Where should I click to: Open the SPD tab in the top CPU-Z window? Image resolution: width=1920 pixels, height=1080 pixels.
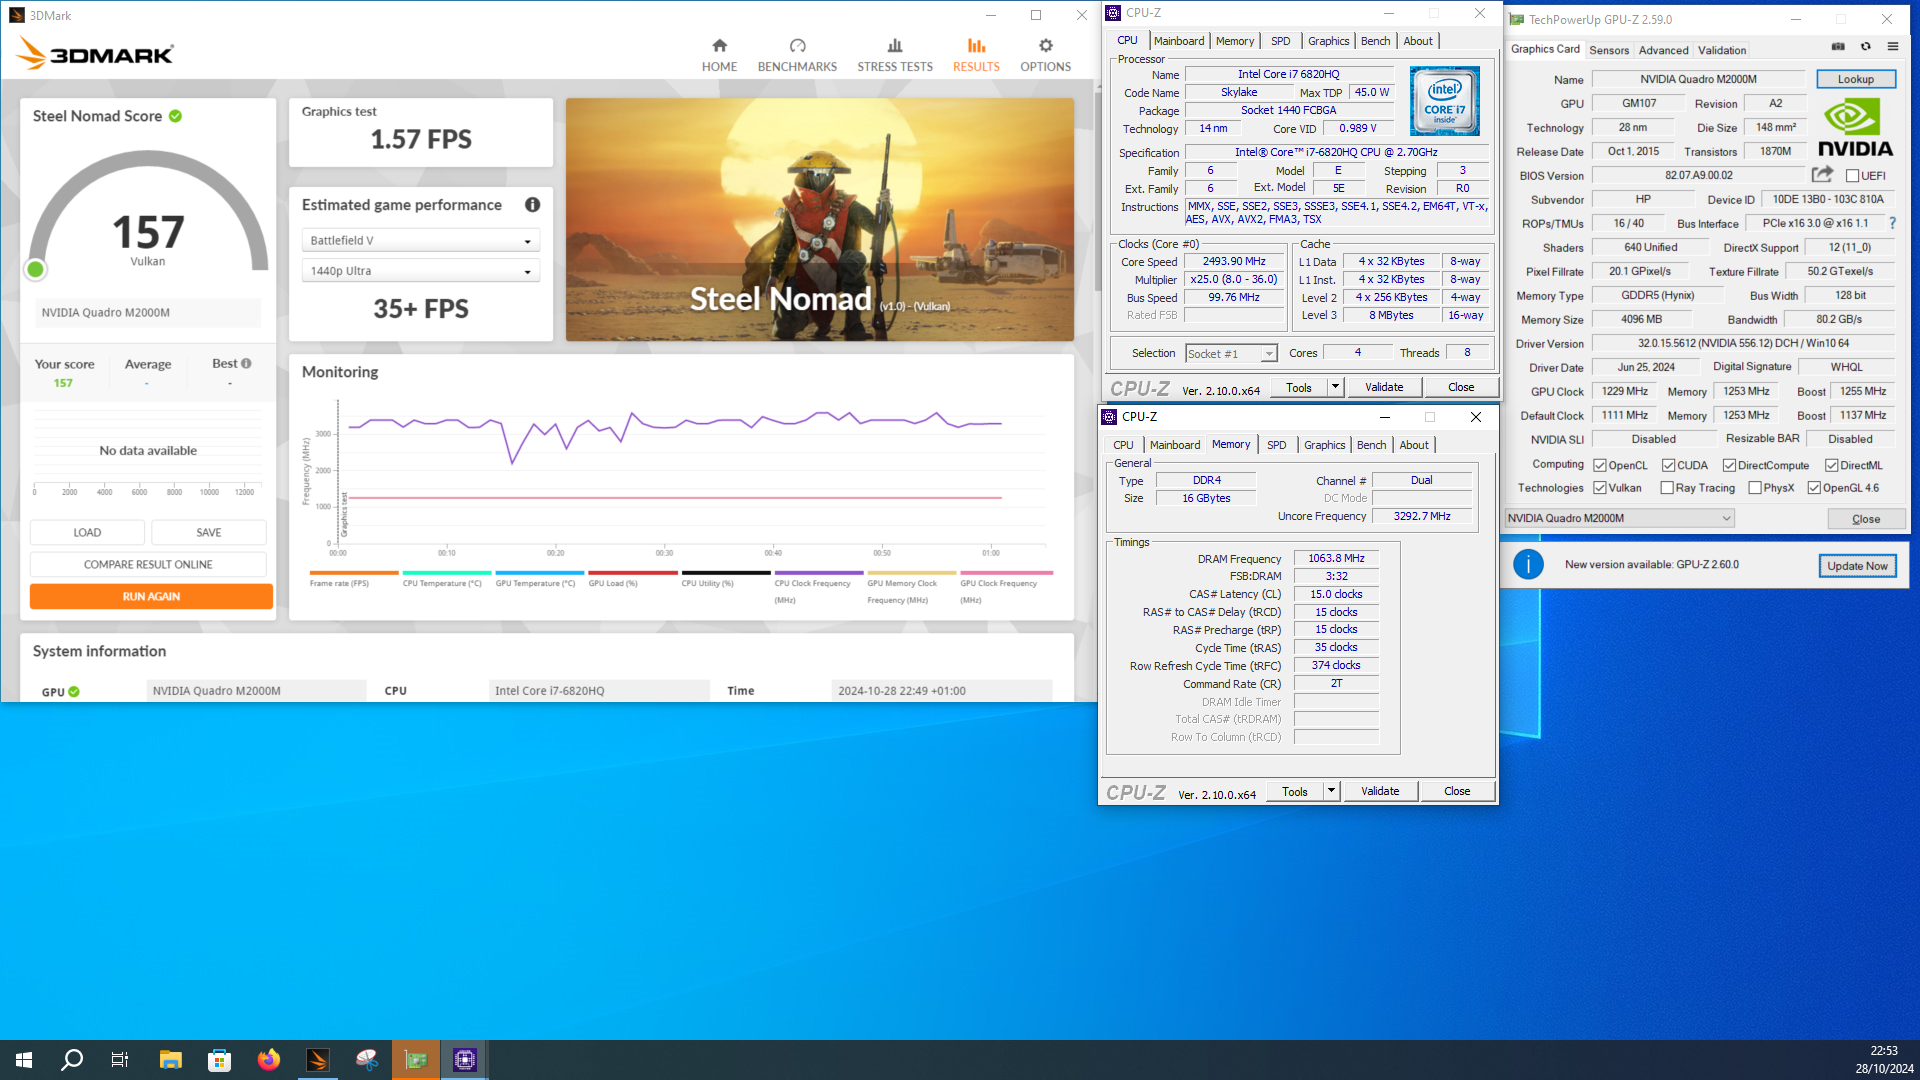1280,41
